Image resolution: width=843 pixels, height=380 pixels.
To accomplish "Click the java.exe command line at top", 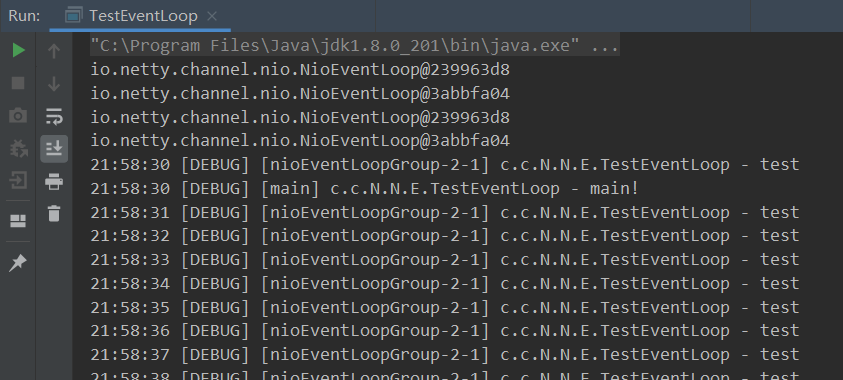I will click(355, 46).
